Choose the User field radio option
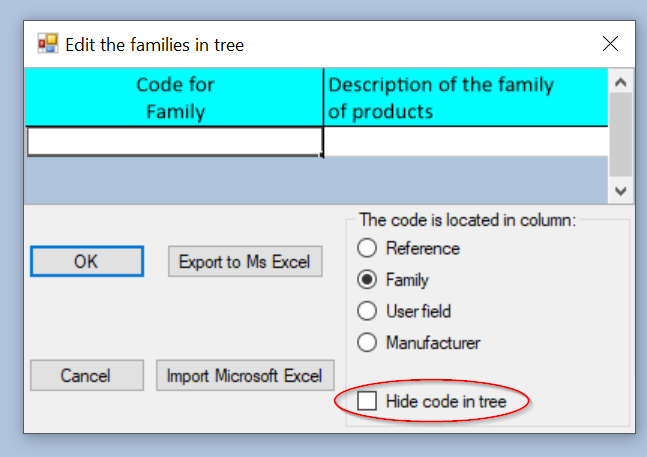 pos(367,311)
